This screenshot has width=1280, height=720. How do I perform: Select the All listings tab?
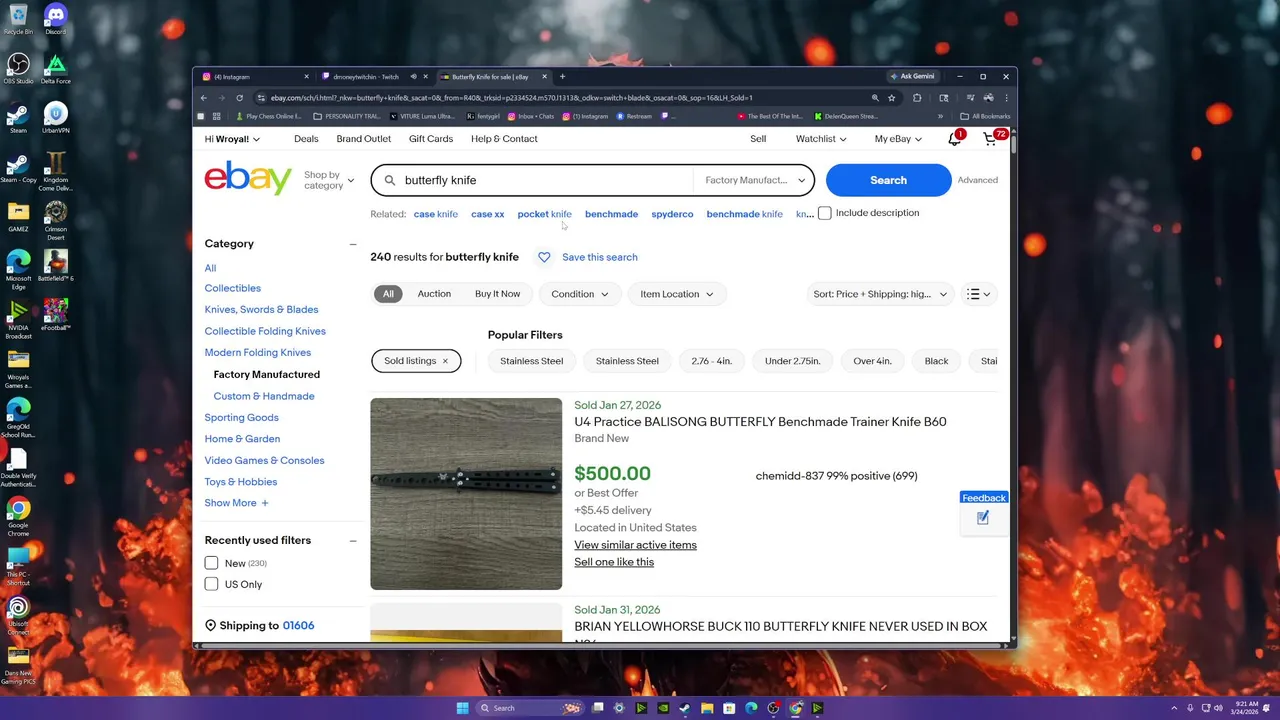click(x=388, y=294)
